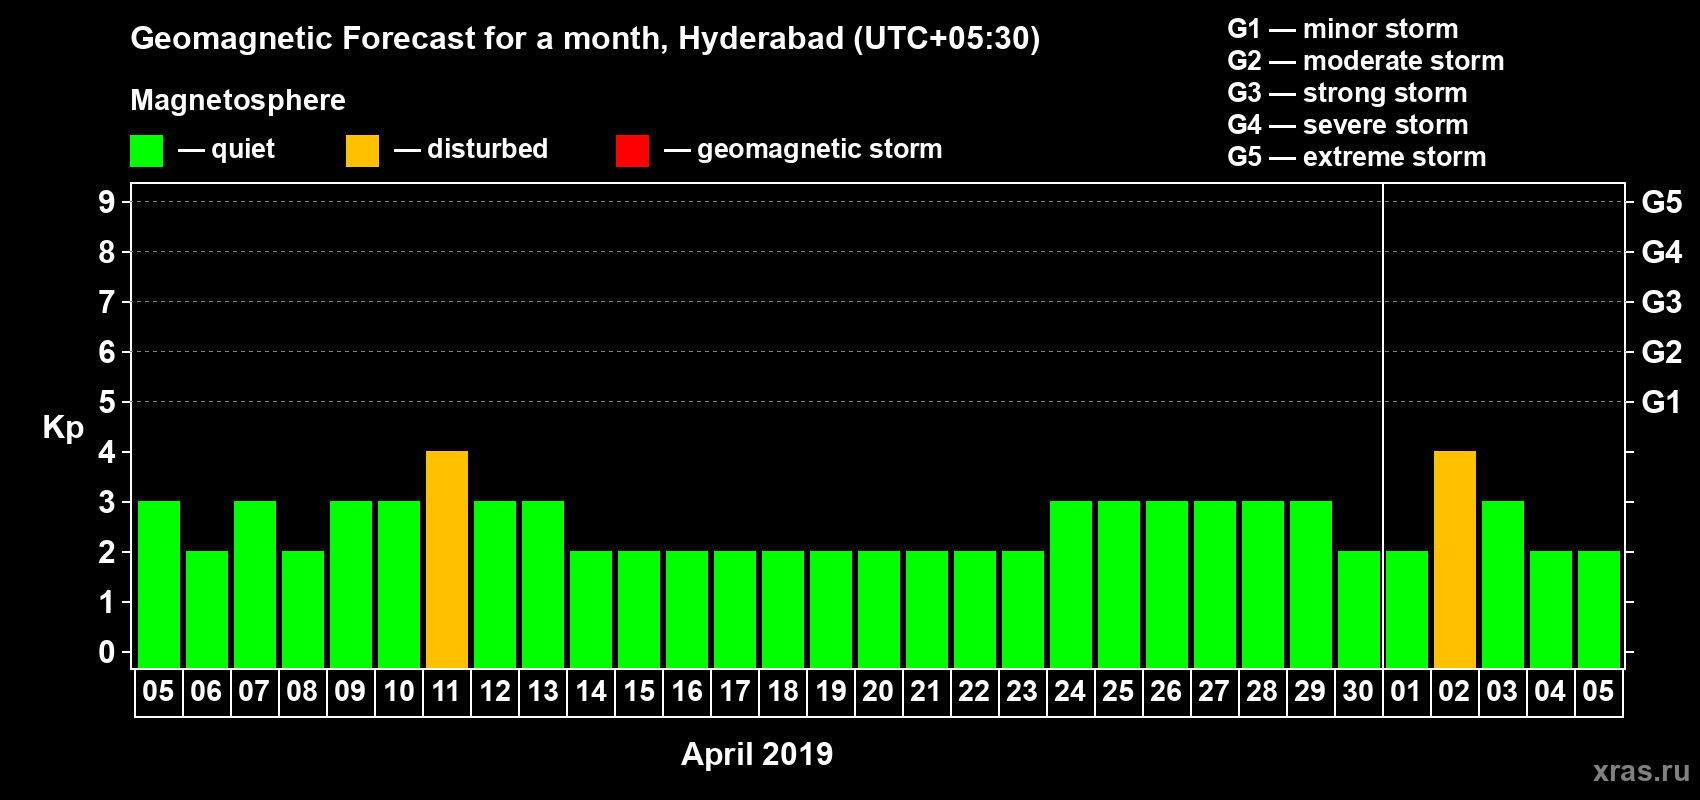Click the green bar for April 20

(879, 610)
